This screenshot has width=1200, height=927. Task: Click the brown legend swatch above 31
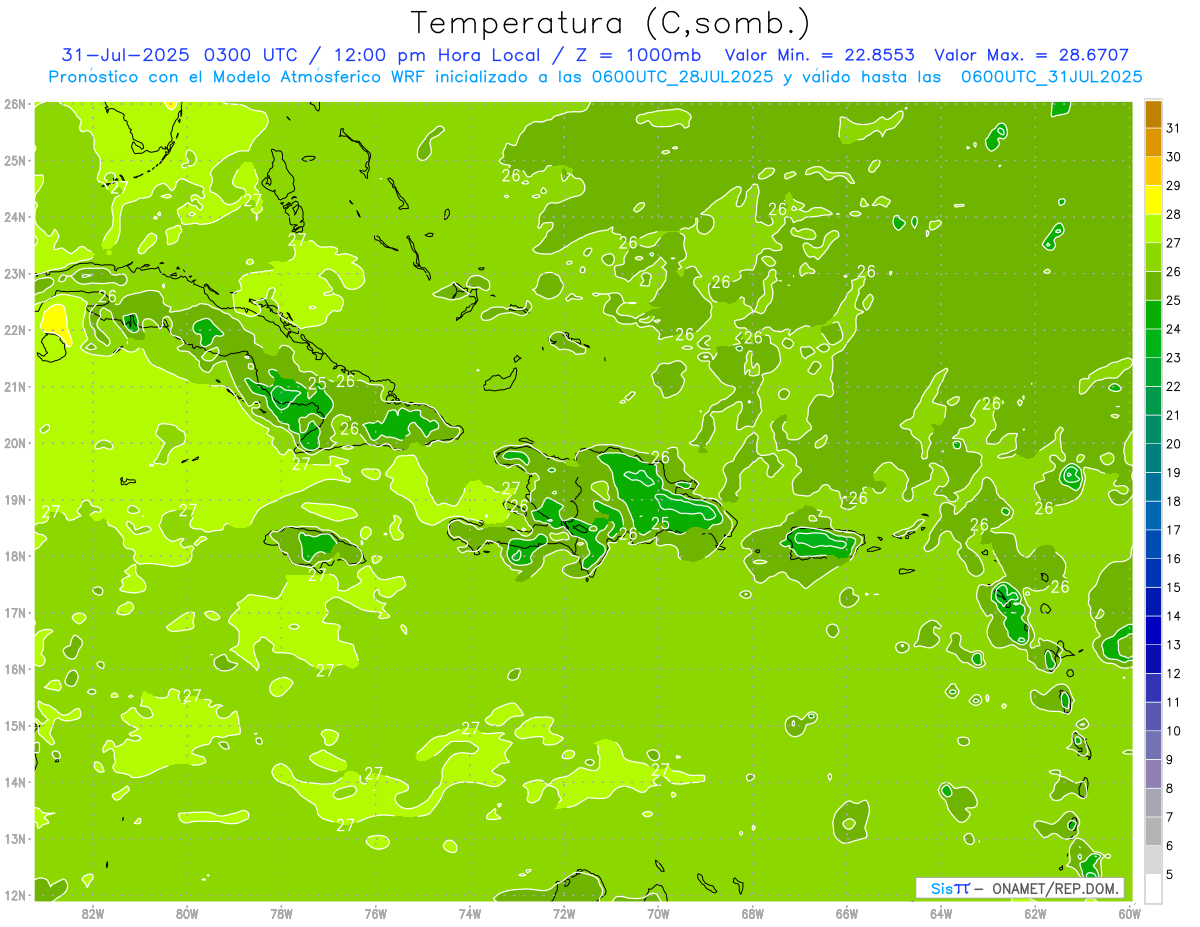pos(1153,114)
